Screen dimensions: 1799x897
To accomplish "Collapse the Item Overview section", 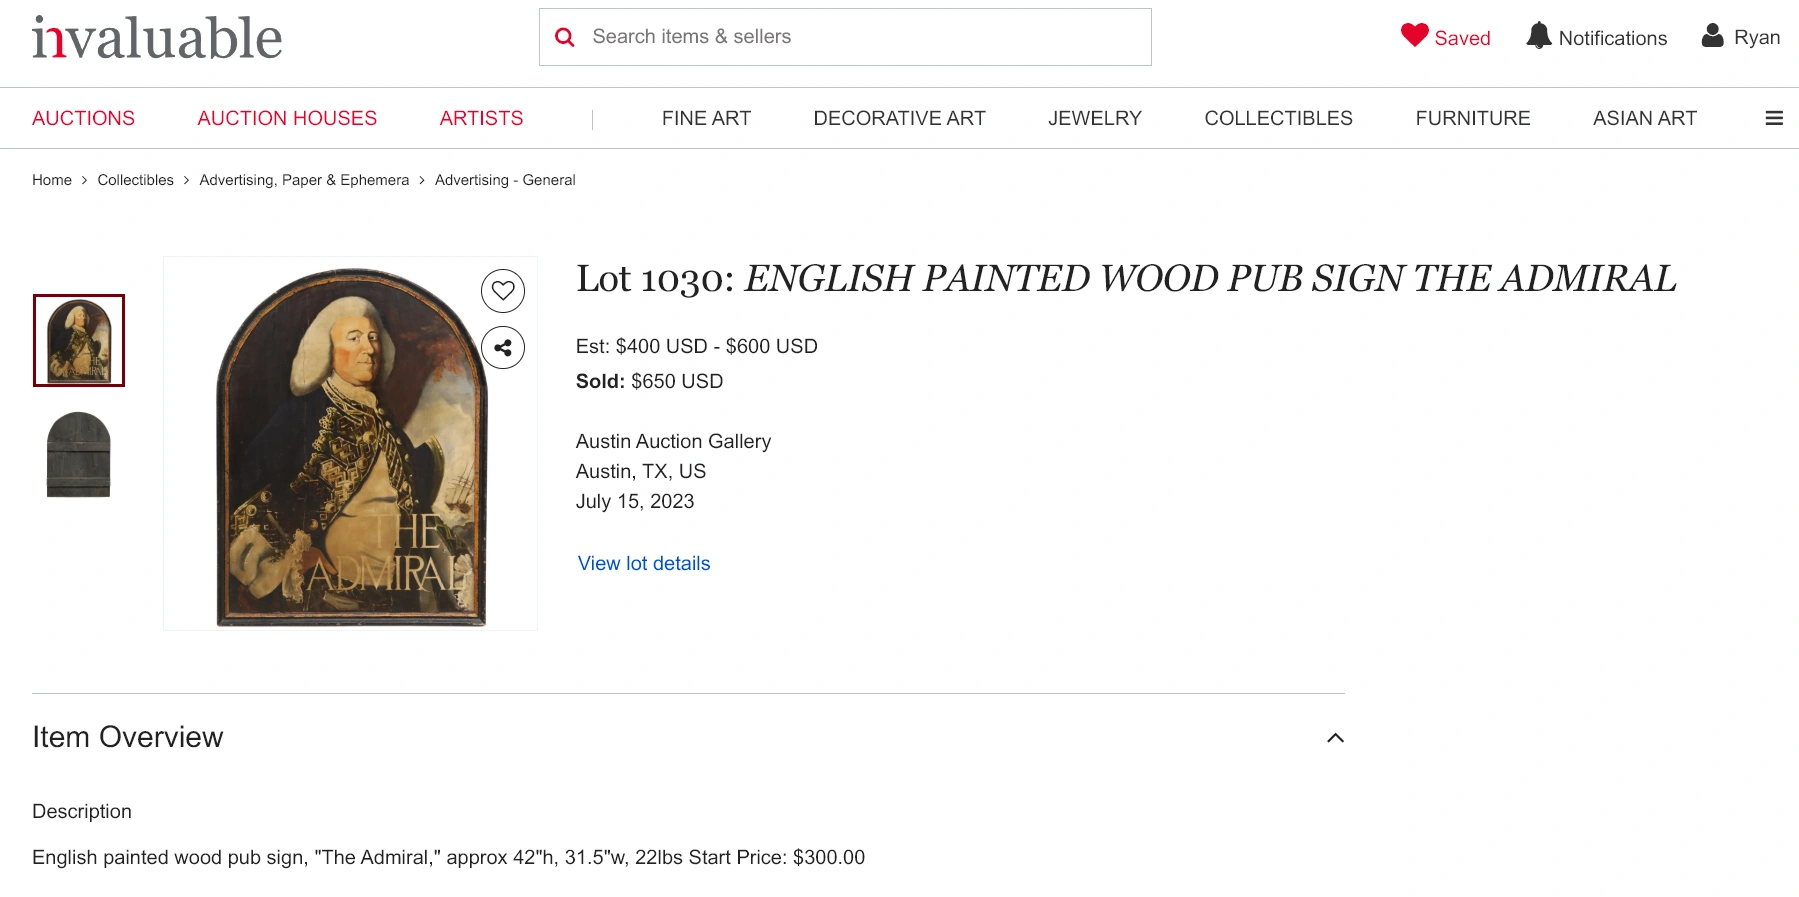I will pos(1335,738).
